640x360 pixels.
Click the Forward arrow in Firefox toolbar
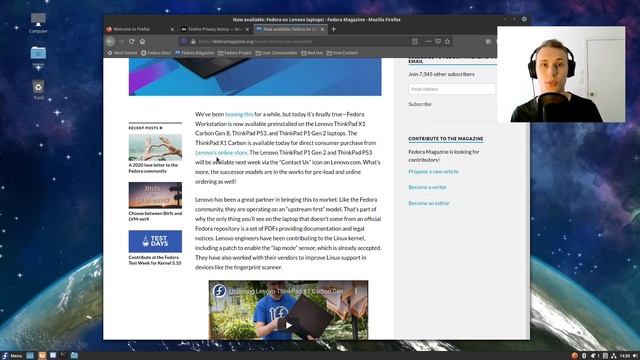click(x=121, y=41)
